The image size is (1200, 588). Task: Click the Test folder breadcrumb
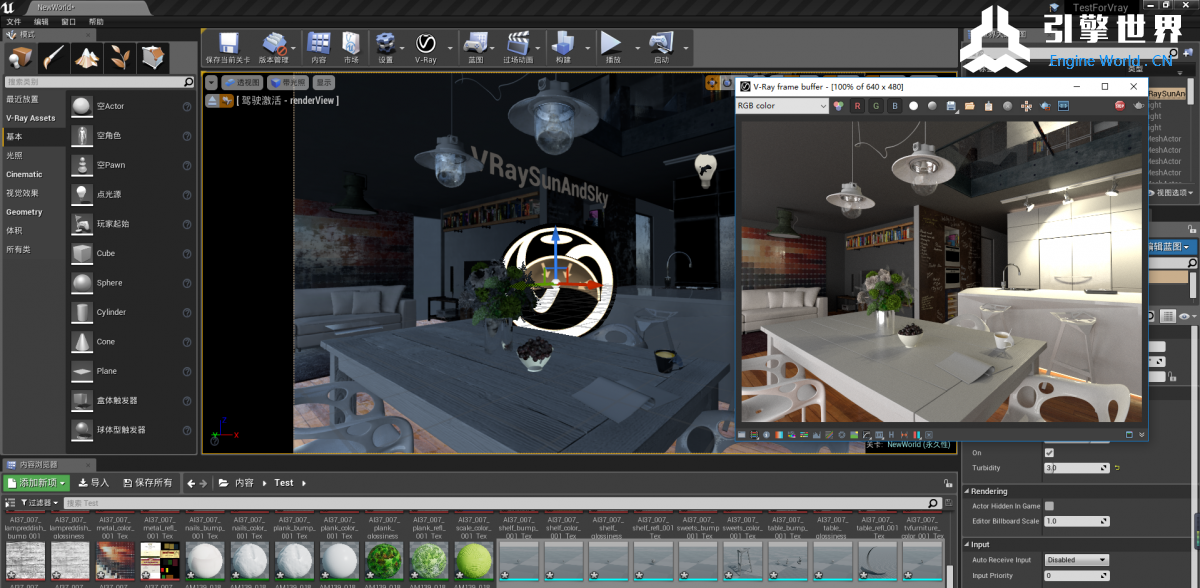284,483
